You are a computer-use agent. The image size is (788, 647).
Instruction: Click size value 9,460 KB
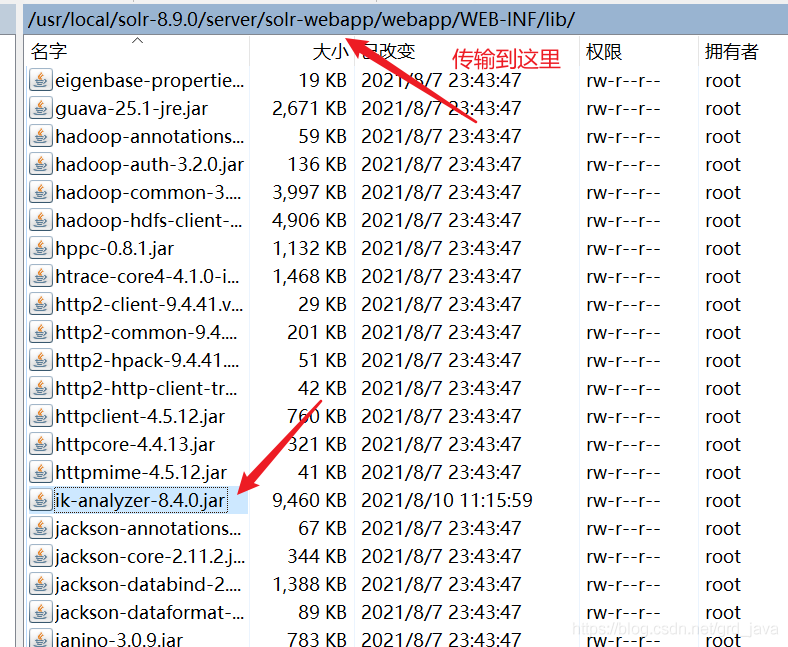coord(310,501)
